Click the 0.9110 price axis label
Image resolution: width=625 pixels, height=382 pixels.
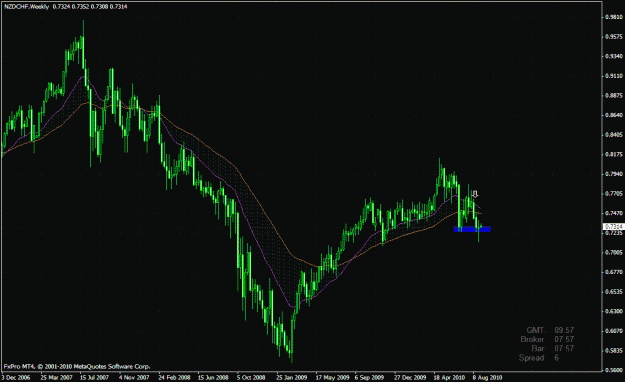[613, 76]
